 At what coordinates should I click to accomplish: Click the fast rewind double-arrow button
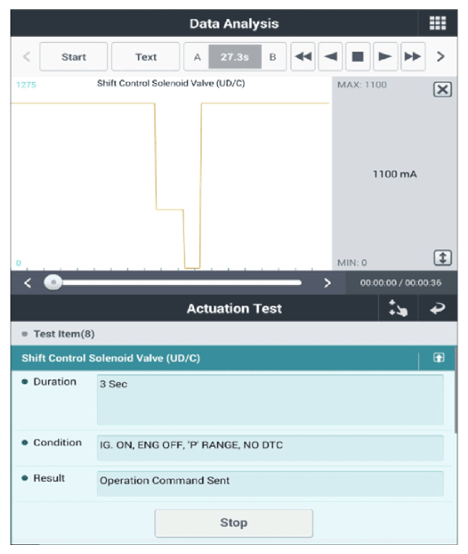(303, 57)
